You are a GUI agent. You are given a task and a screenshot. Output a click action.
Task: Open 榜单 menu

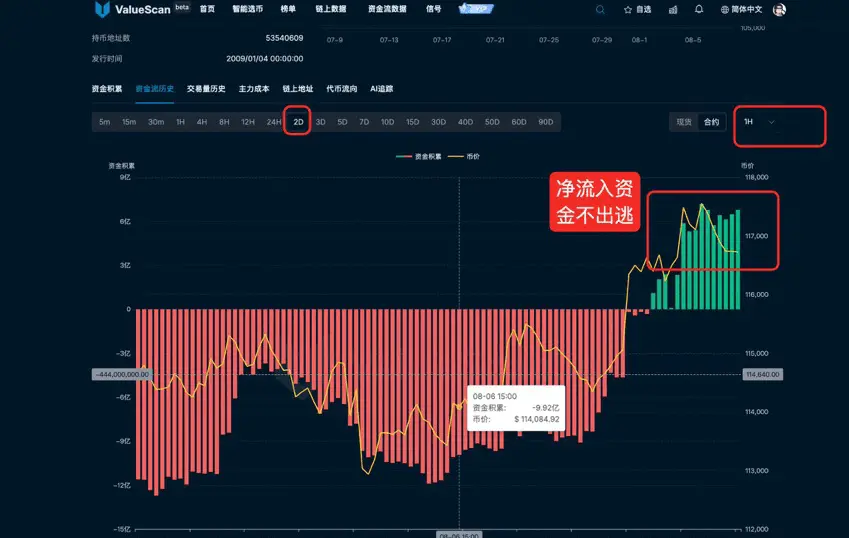288,9
